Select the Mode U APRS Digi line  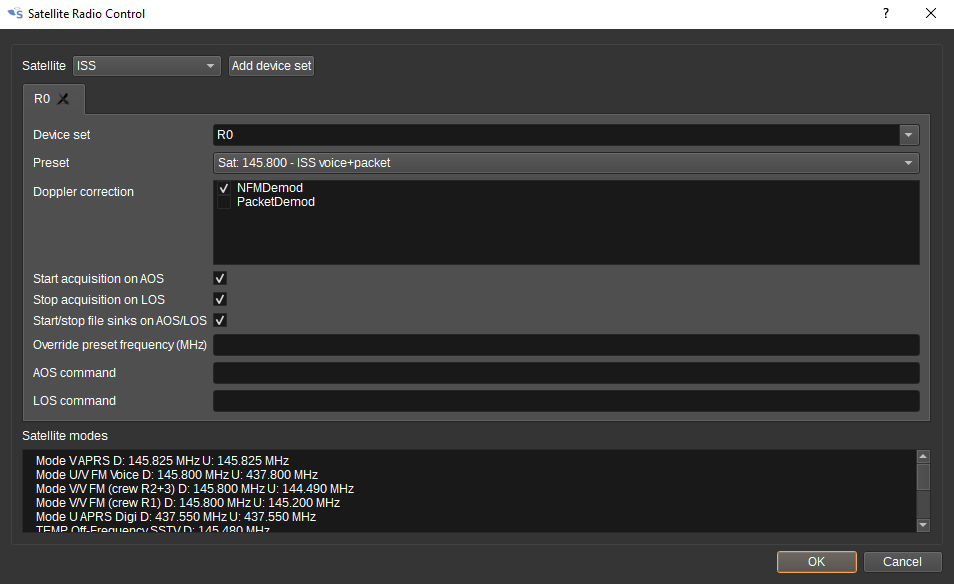click(x=176, y=516)
